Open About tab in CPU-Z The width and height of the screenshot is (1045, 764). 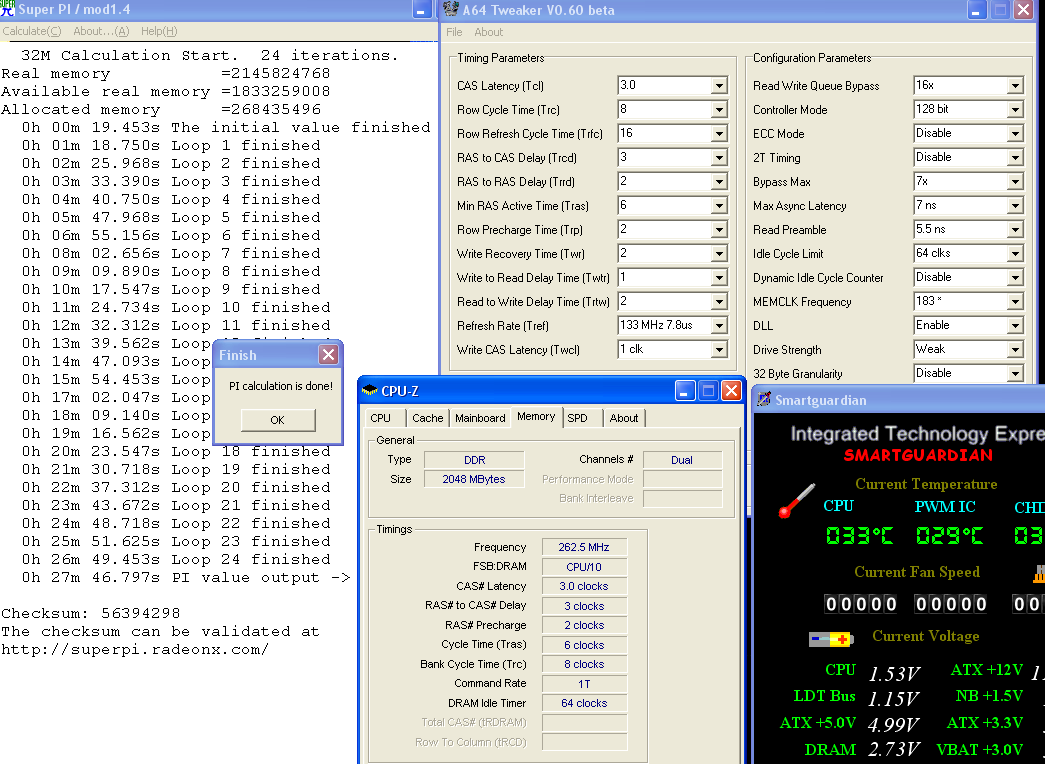pyautogui.click(x=624, y=418)
